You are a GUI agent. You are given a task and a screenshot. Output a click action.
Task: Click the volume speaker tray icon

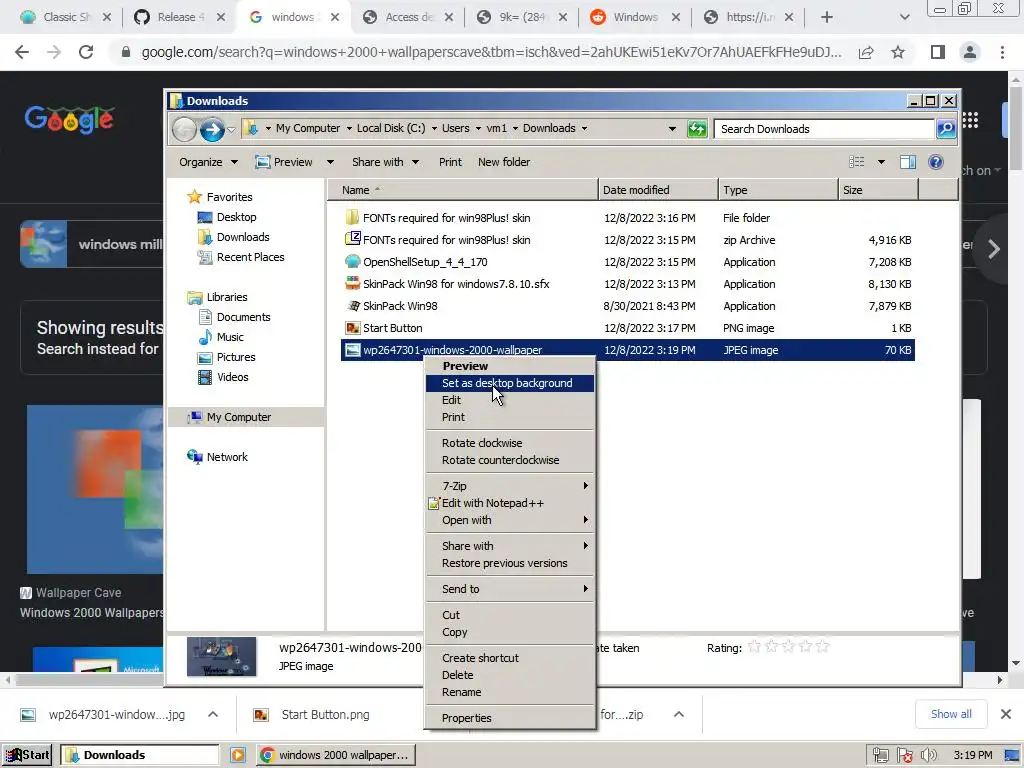[929, 755]
